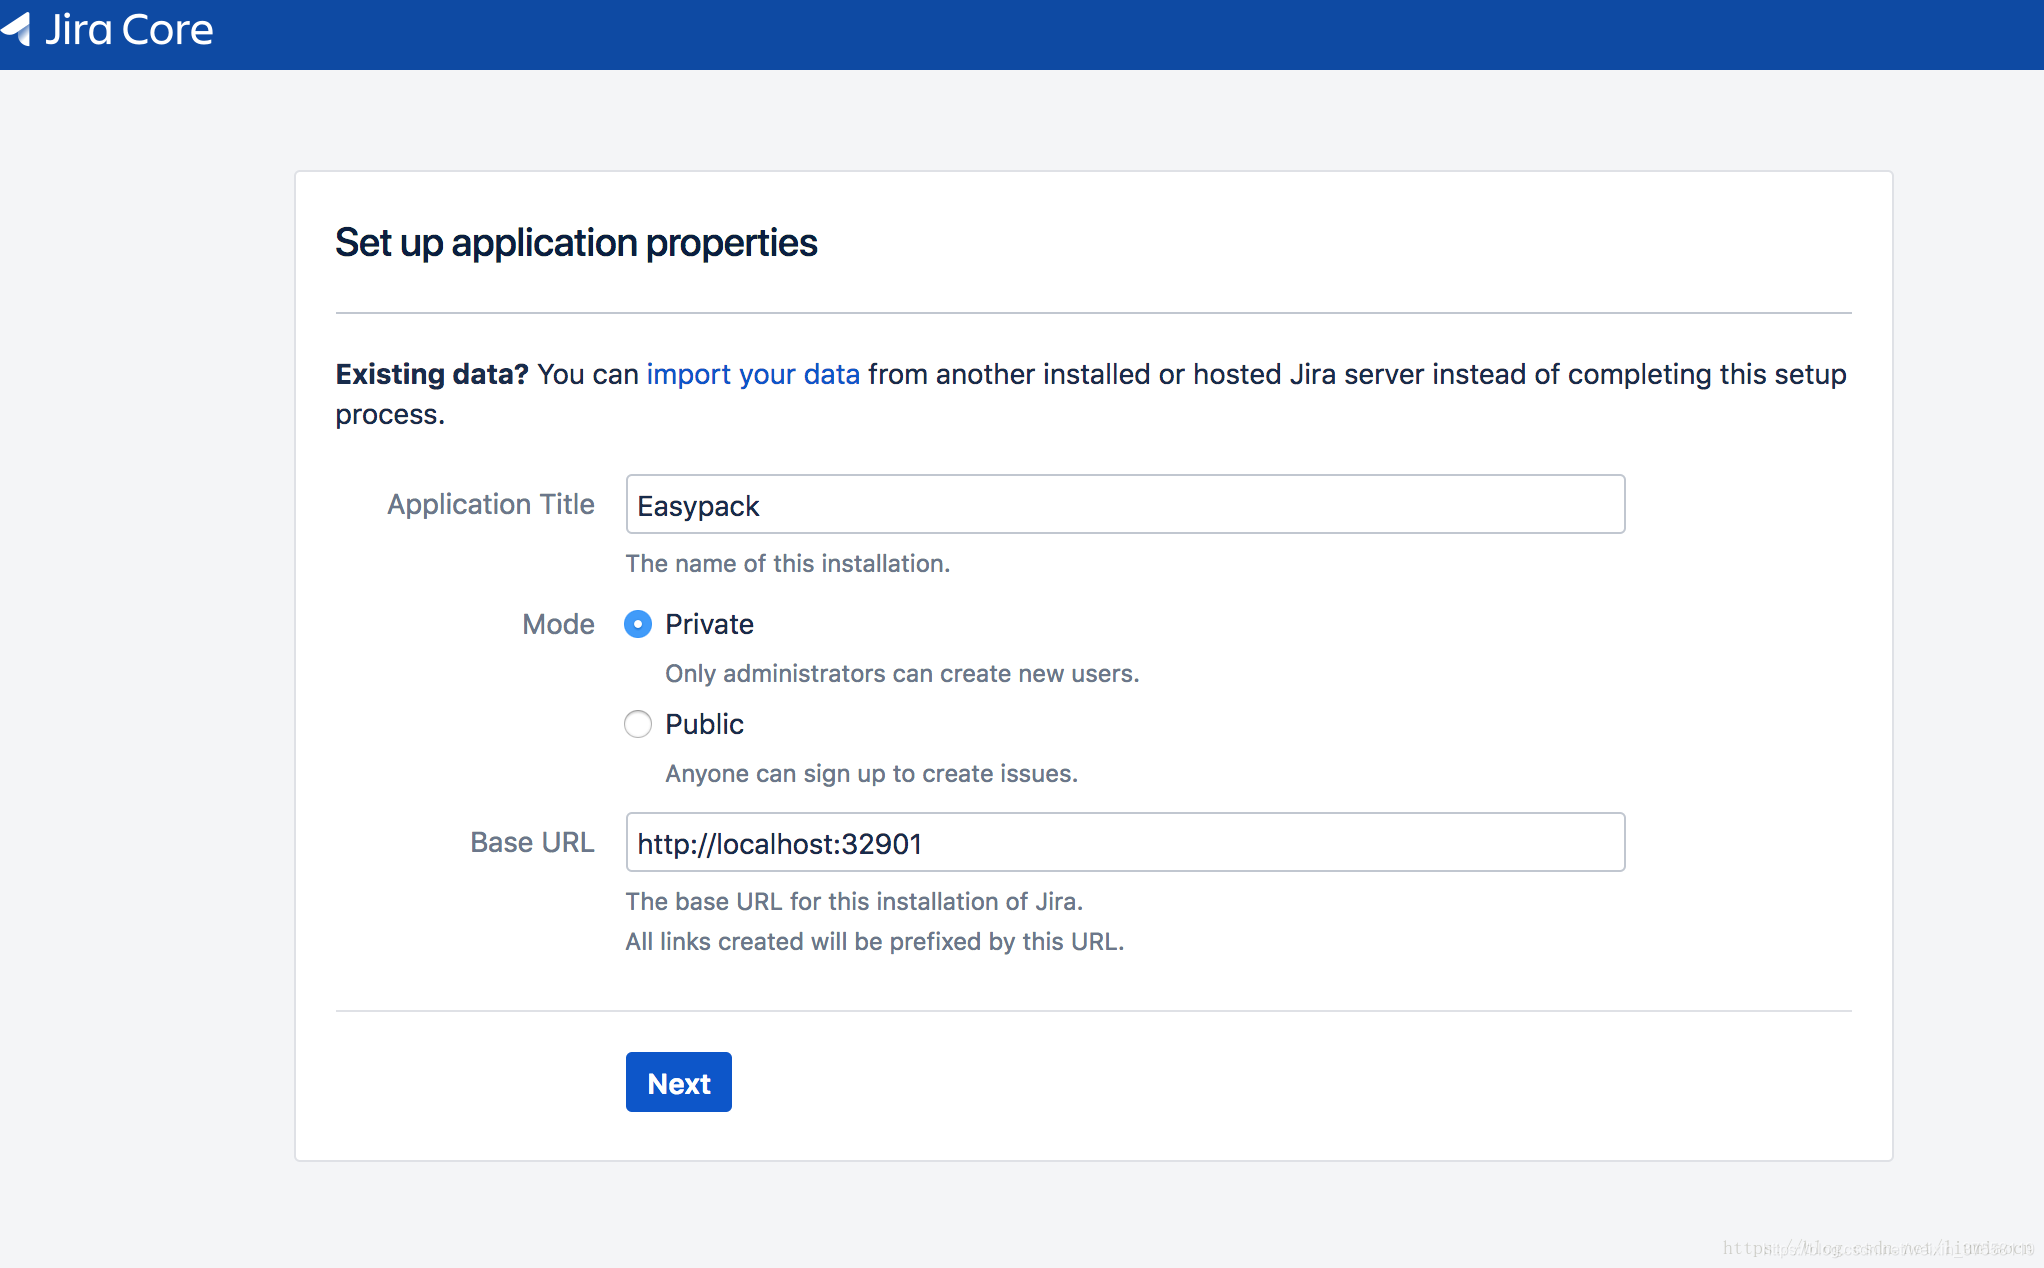
Task: Click the Next button
Action: [x=679, y=1082]
